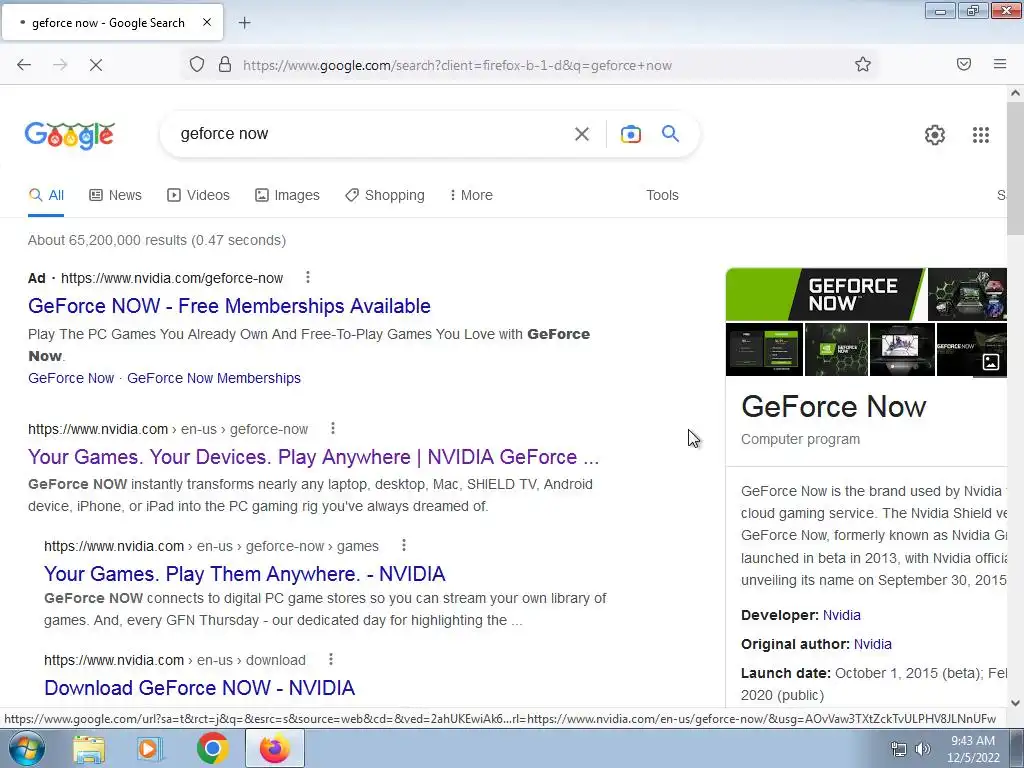The image size is (1024, 768).
Task: Open second thumbnail with green NVIDIA logo
Action: pyautogui.click(x=837, y=349)
